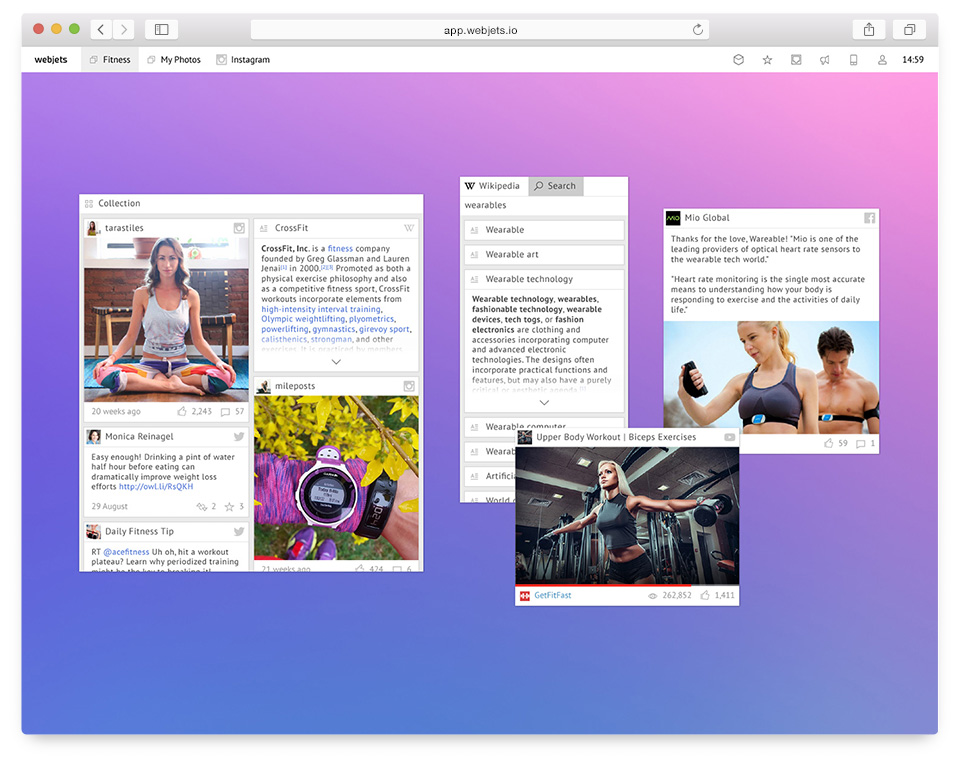Image resolution: width=960 pixels, height=765 pixels.
Task: Open the 'Wearable' search result
Action: click(544, 230)
